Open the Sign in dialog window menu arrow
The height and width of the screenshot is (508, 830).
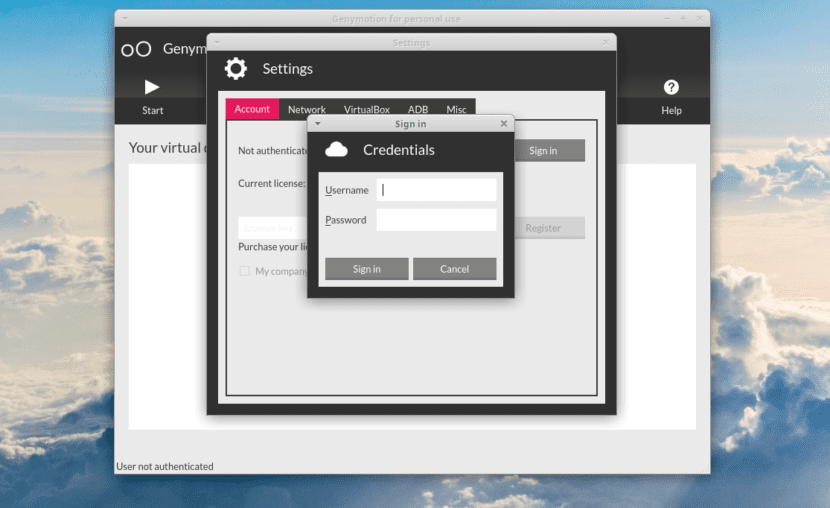pyautogui.click(x=318, y=124)
